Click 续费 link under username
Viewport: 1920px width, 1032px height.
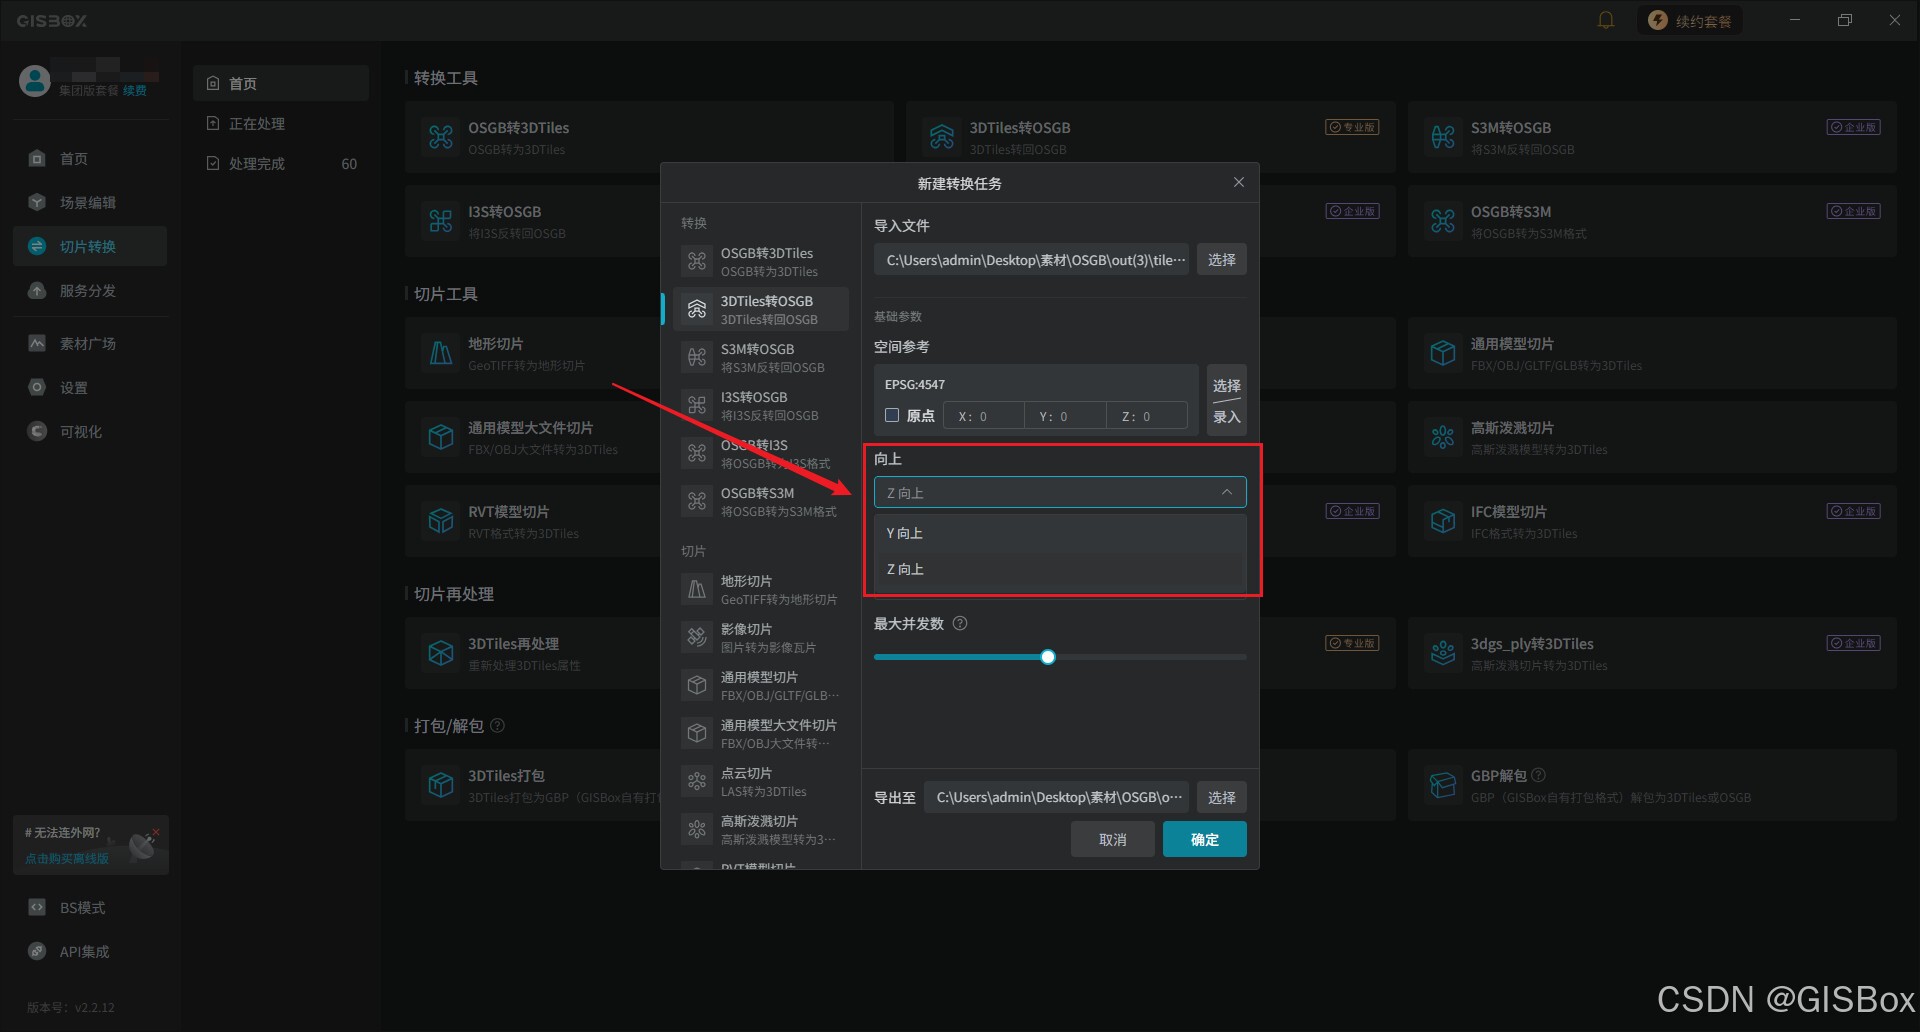point(135,91)
